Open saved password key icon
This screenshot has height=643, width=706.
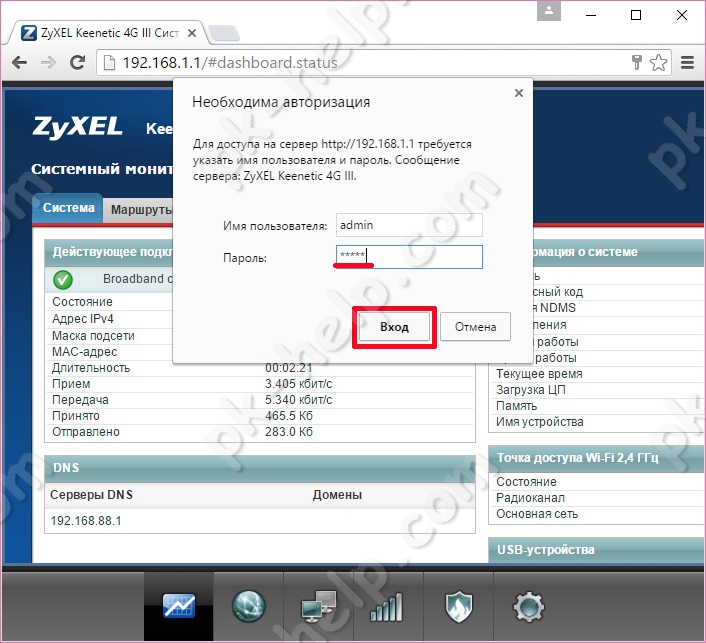click(636, 63)
